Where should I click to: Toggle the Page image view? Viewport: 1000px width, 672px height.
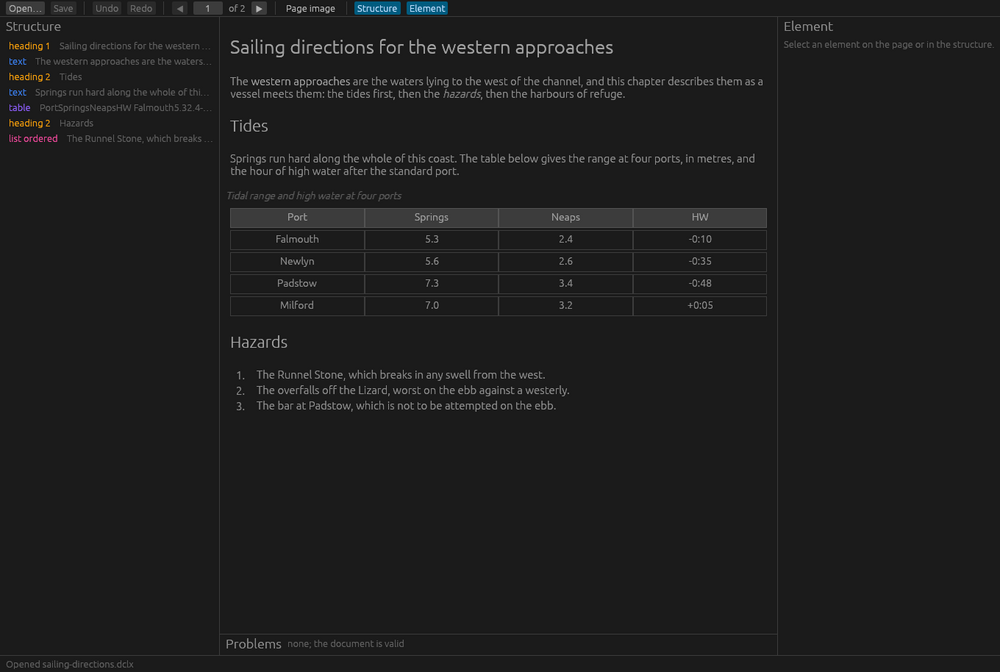310,8
